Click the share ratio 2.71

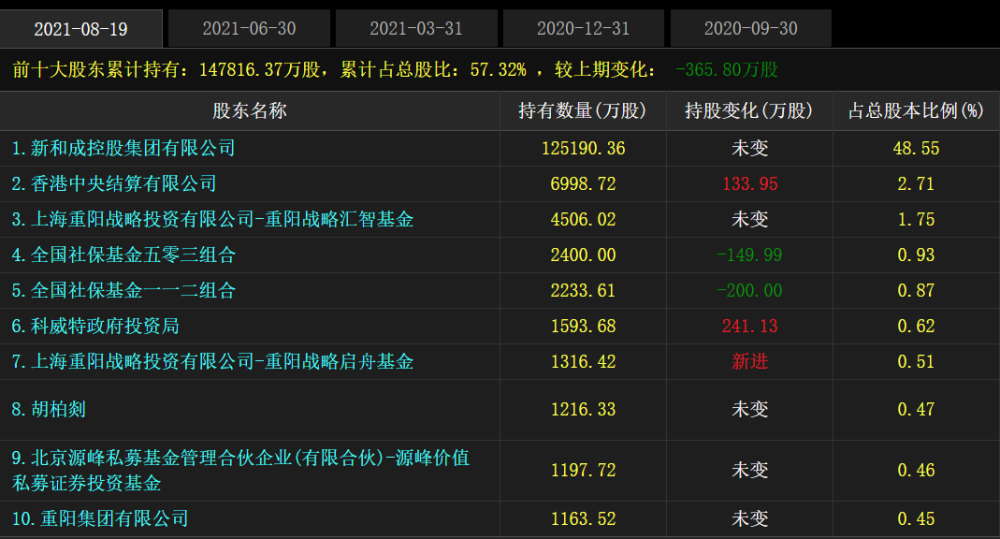point(916,184)
